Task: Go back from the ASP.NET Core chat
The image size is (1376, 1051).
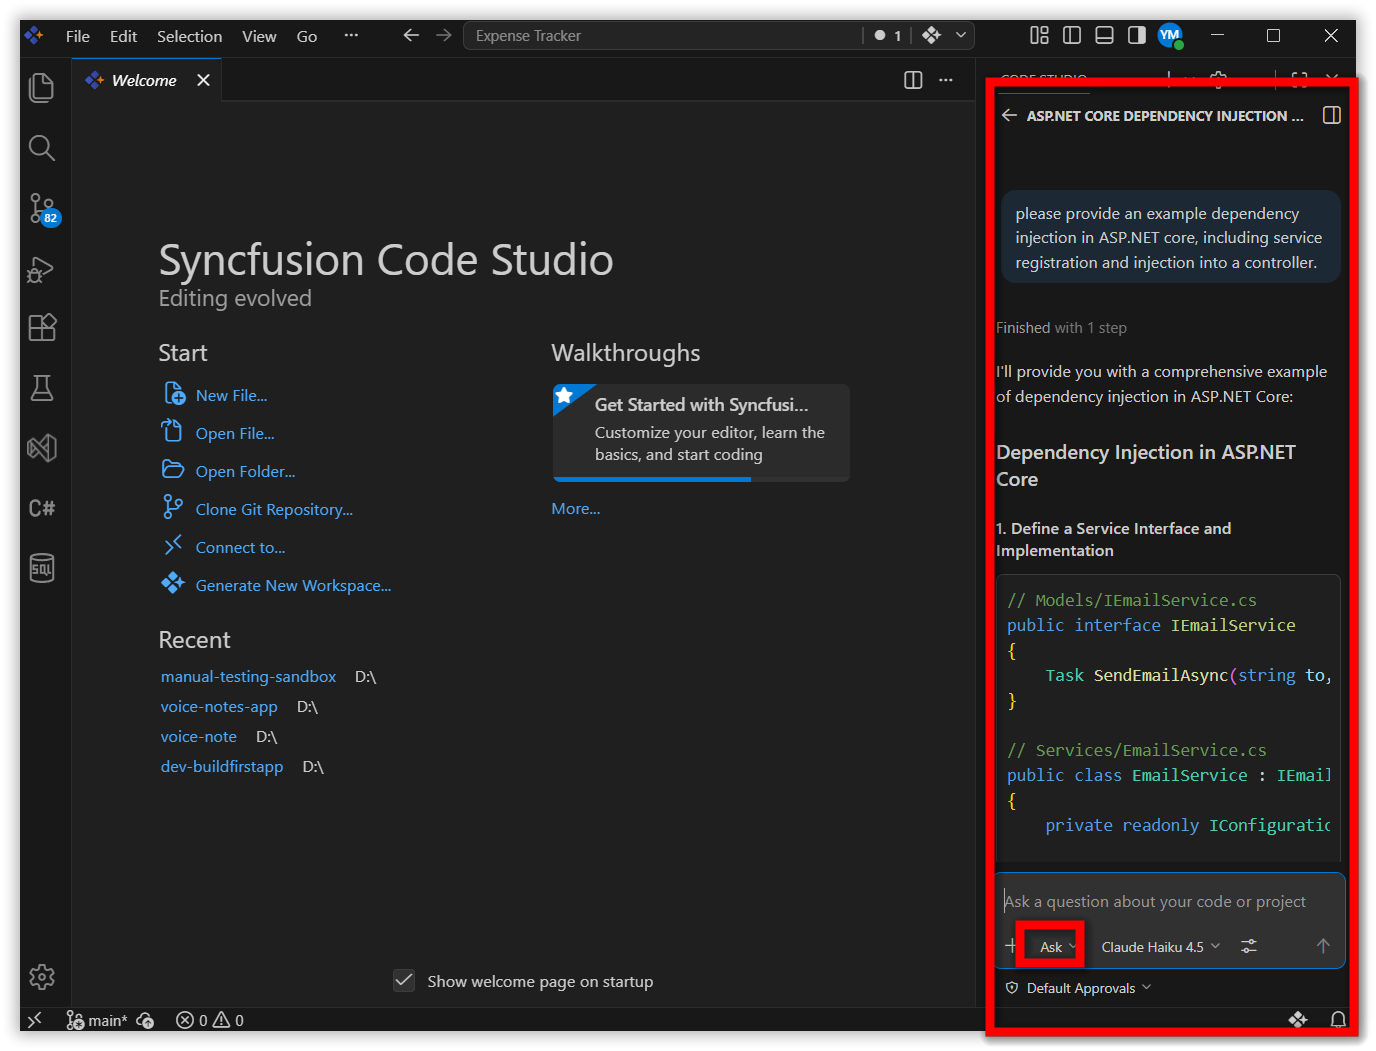Action: click(1009, 115)
